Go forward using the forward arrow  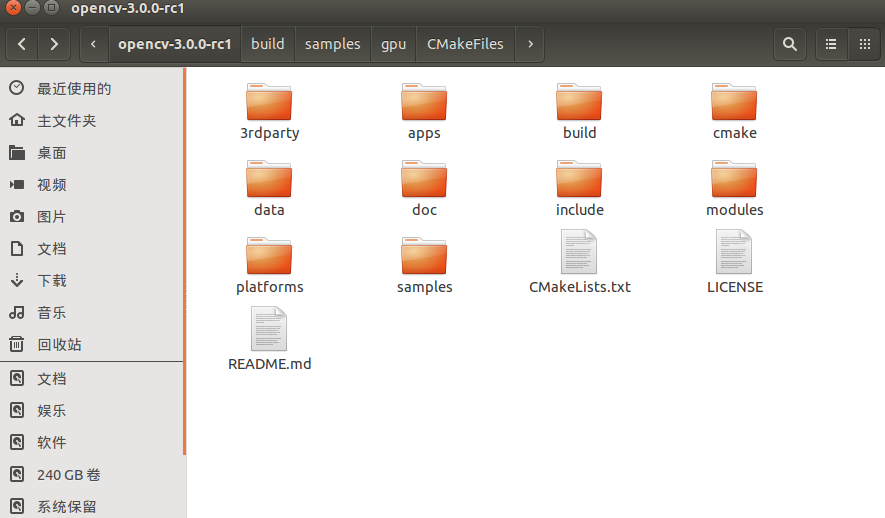coord(54,44)
